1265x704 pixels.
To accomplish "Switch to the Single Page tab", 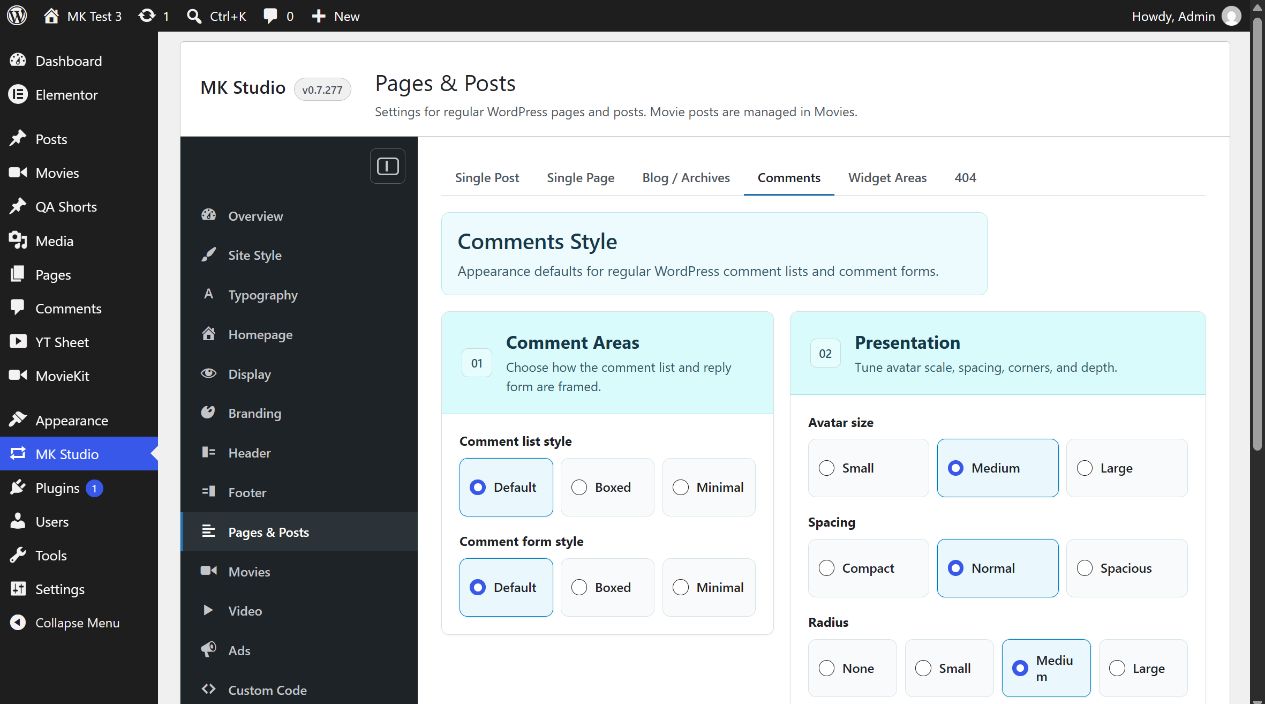I will (x=580, y=177).
